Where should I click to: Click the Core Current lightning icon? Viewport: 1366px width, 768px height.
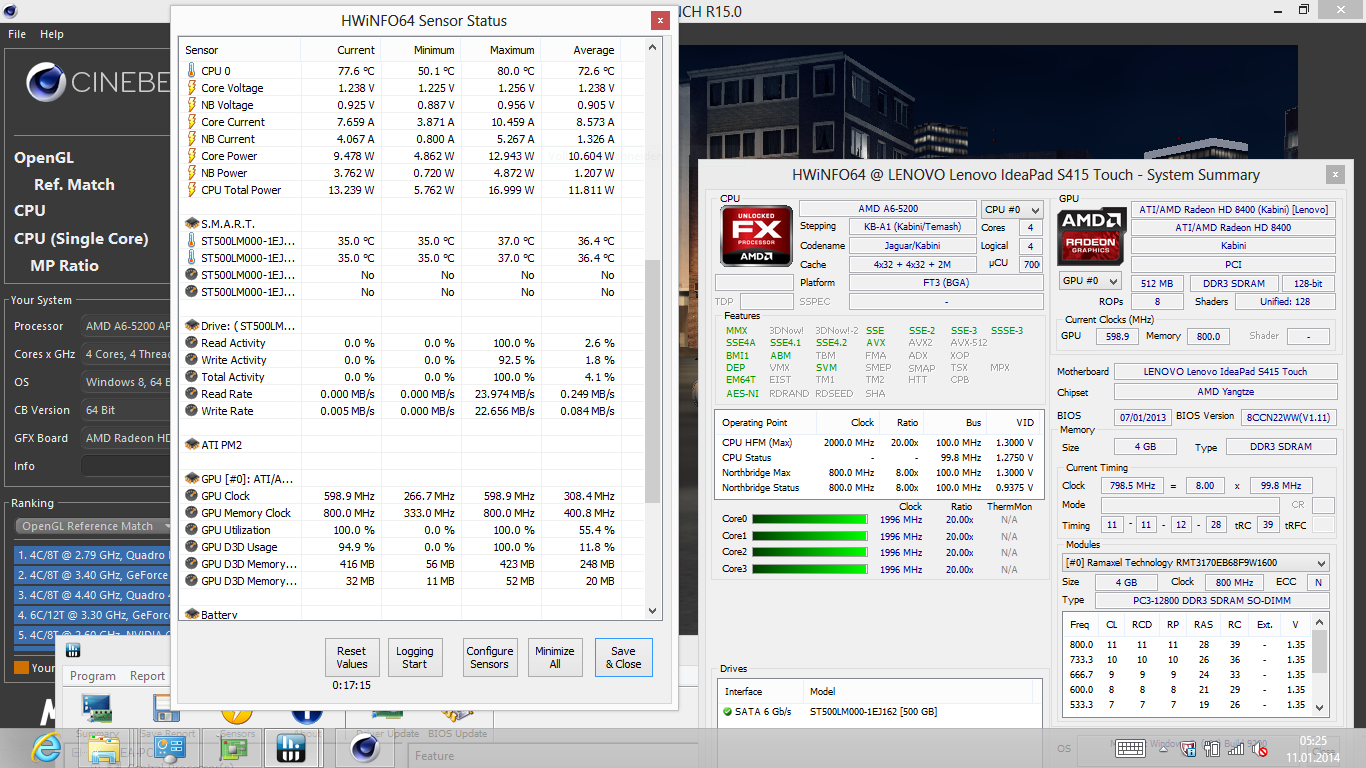click(x=192, y=122)
